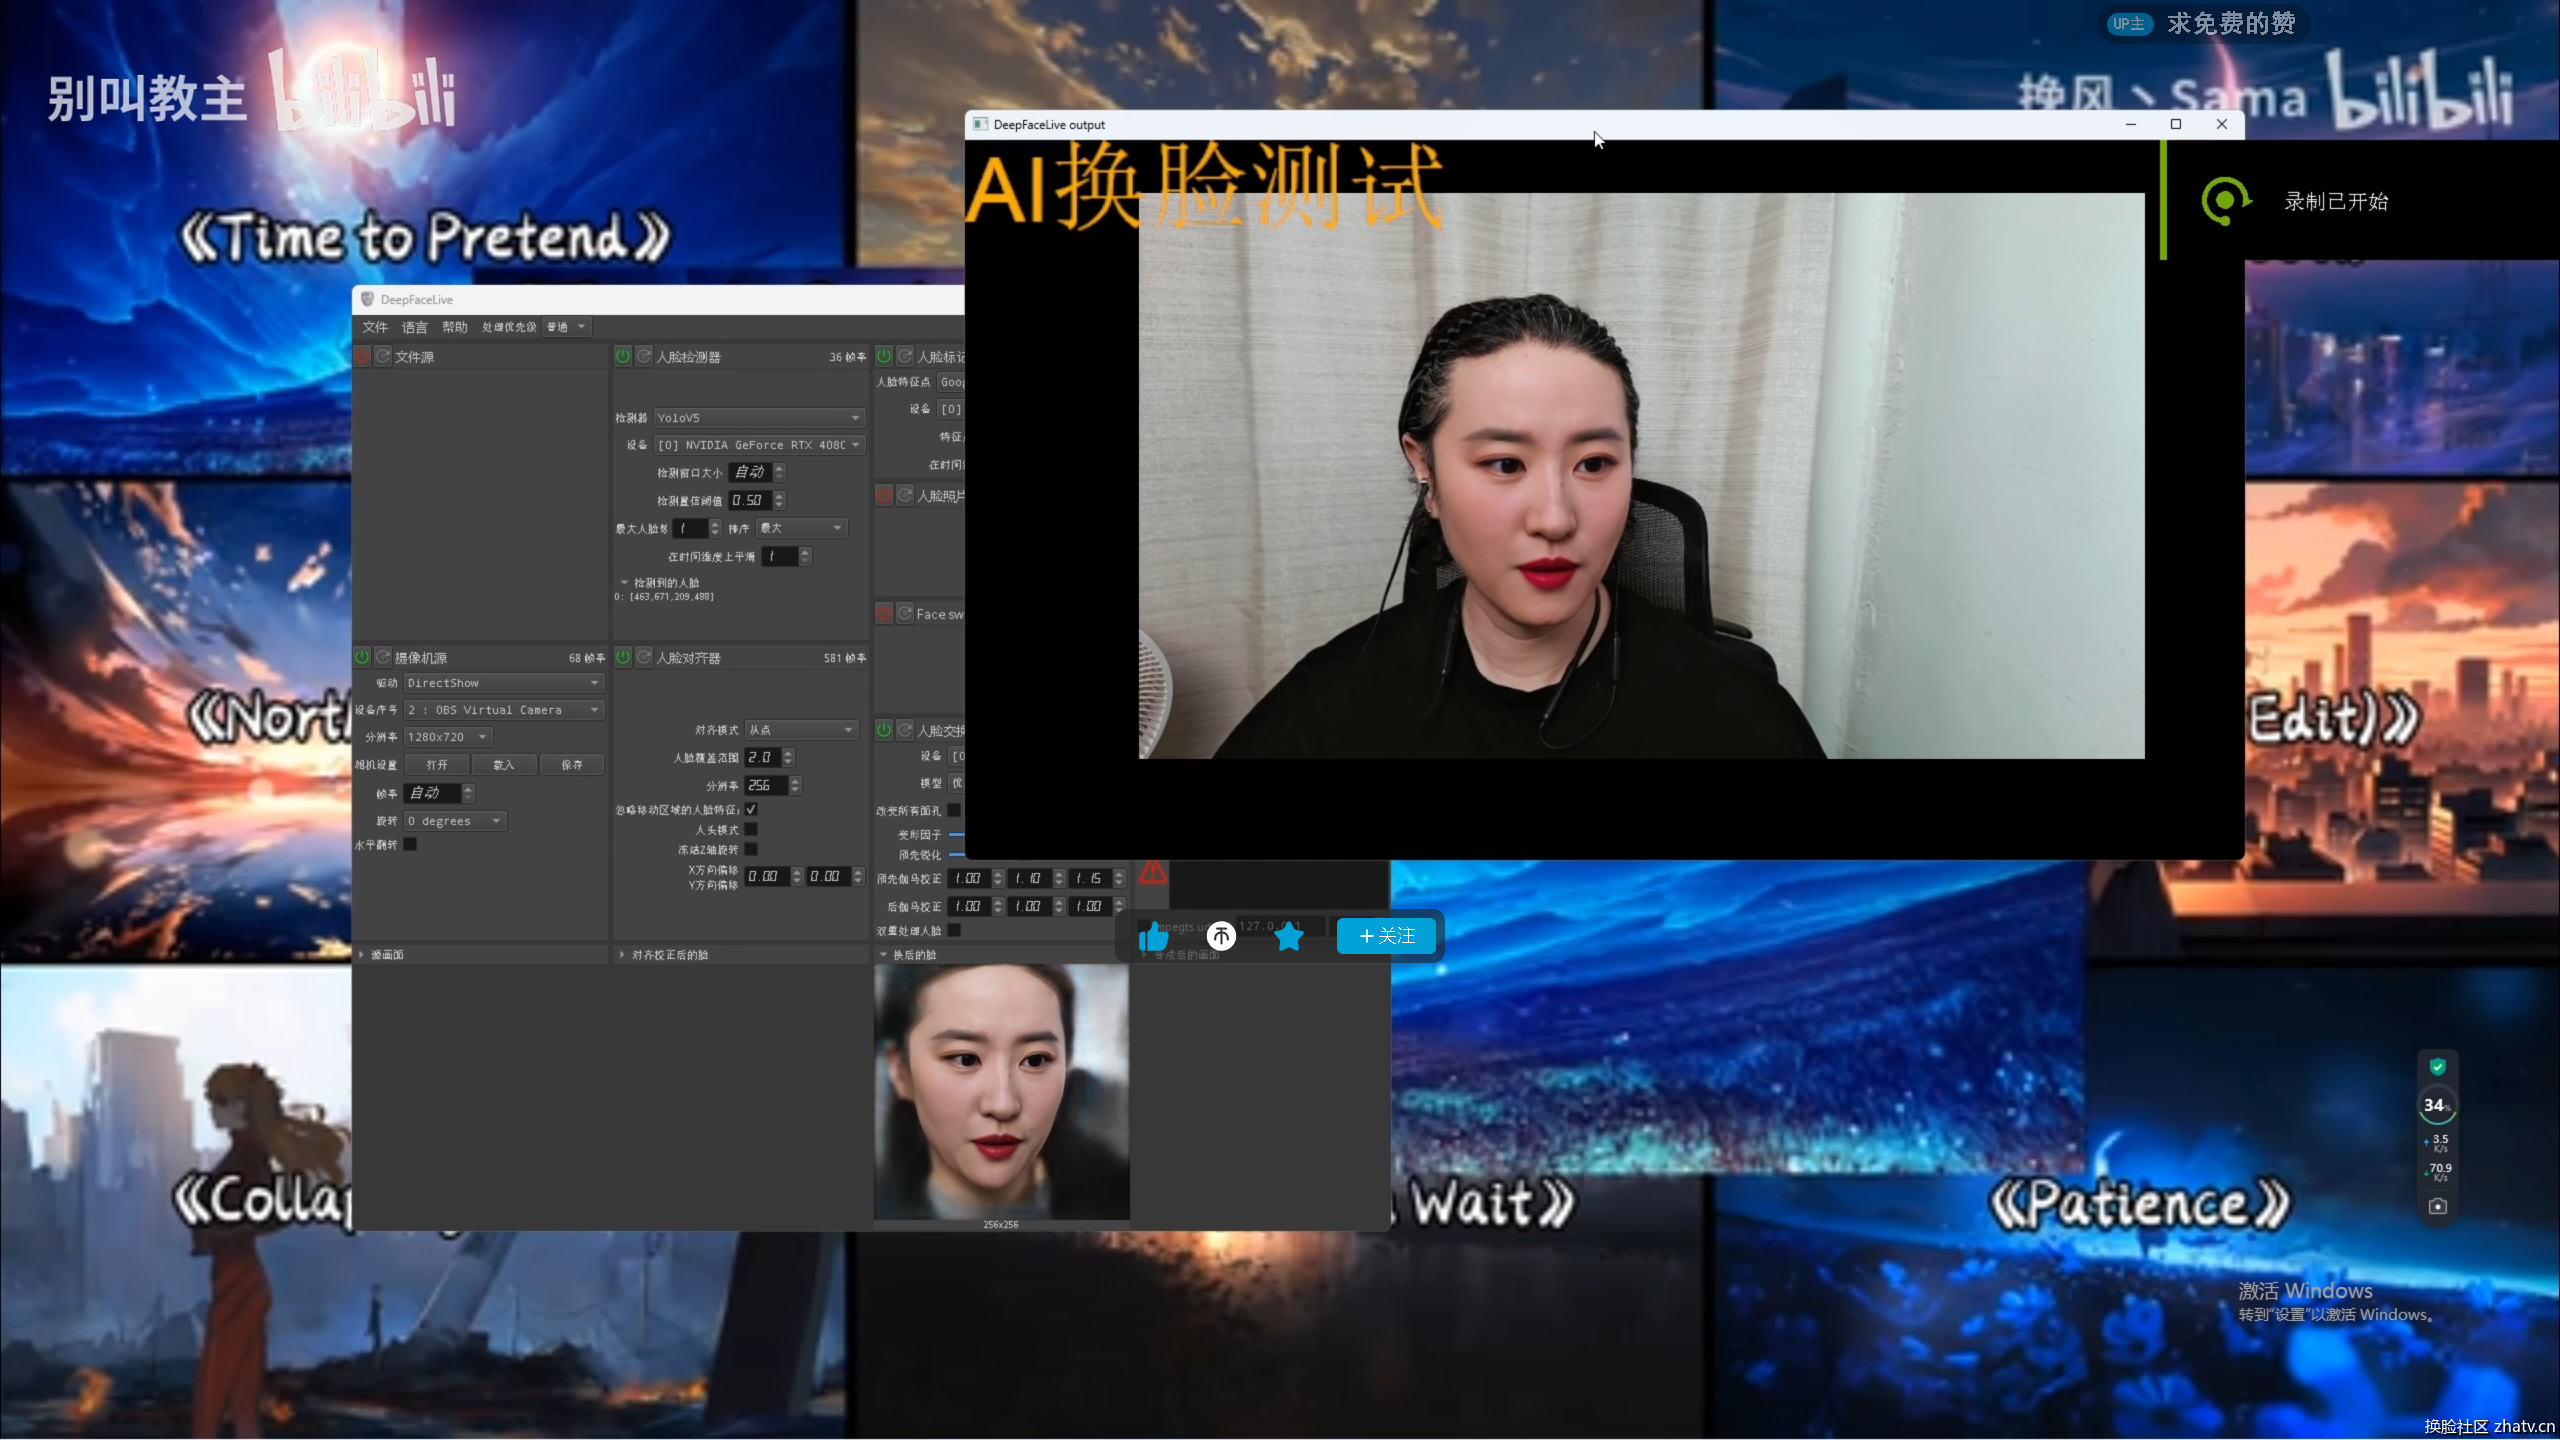Toggle power button of 人脸检测器 module

(x=623, y=356)
